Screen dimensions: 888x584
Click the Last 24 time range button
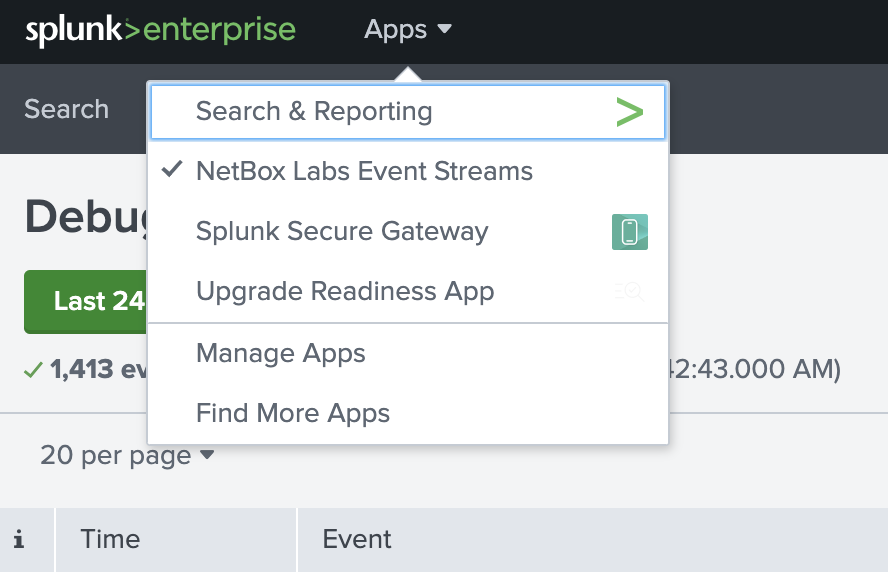pyautogui.click(x=86, y=301)
